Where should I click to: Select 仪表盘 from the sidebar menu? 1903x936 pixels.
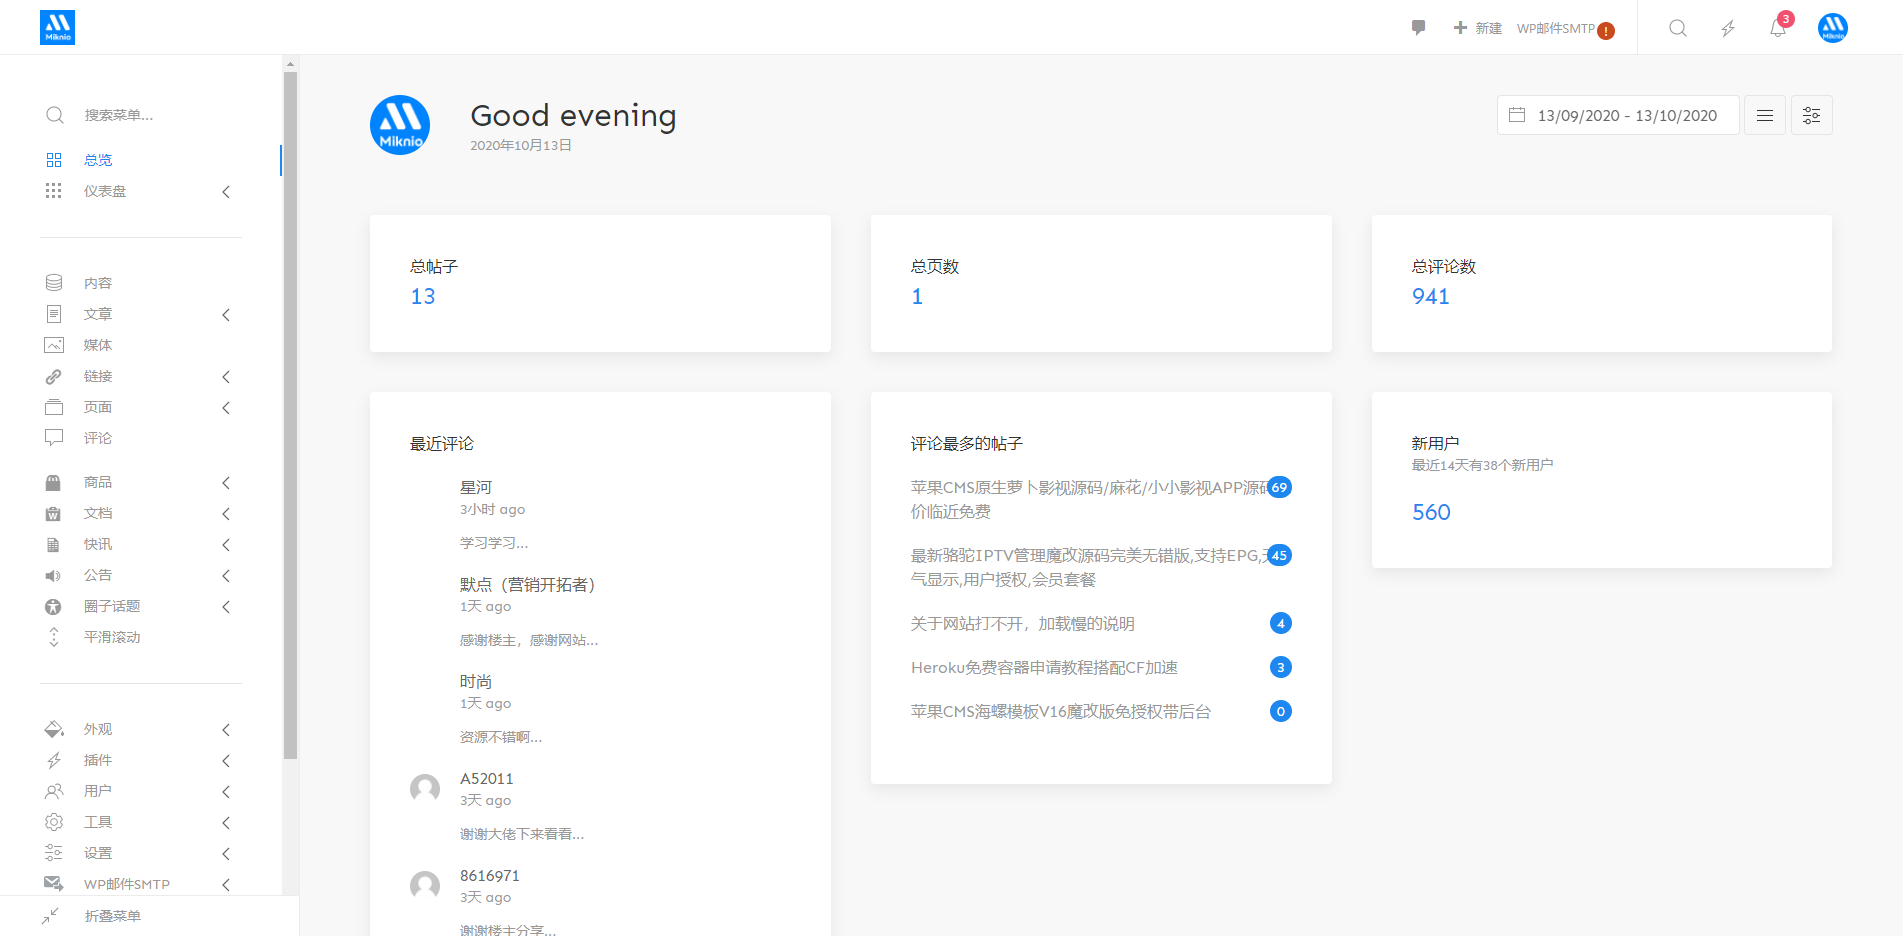pyautogui.click(x=105, y=190)
